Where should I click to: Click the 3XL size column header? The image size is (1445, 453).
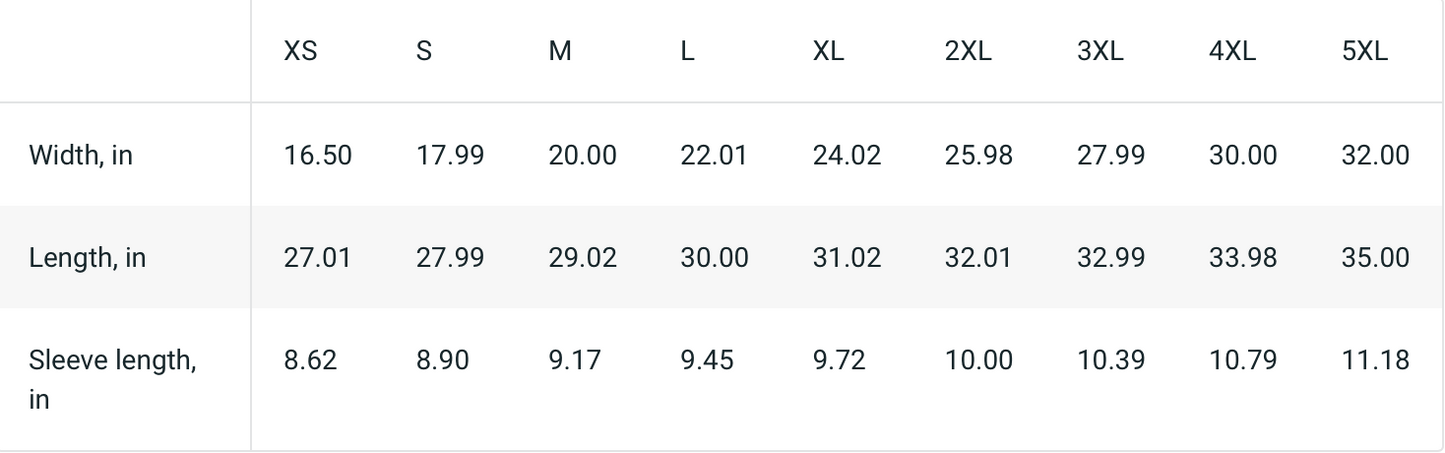pyautogui.click(x=1100, y=51)
